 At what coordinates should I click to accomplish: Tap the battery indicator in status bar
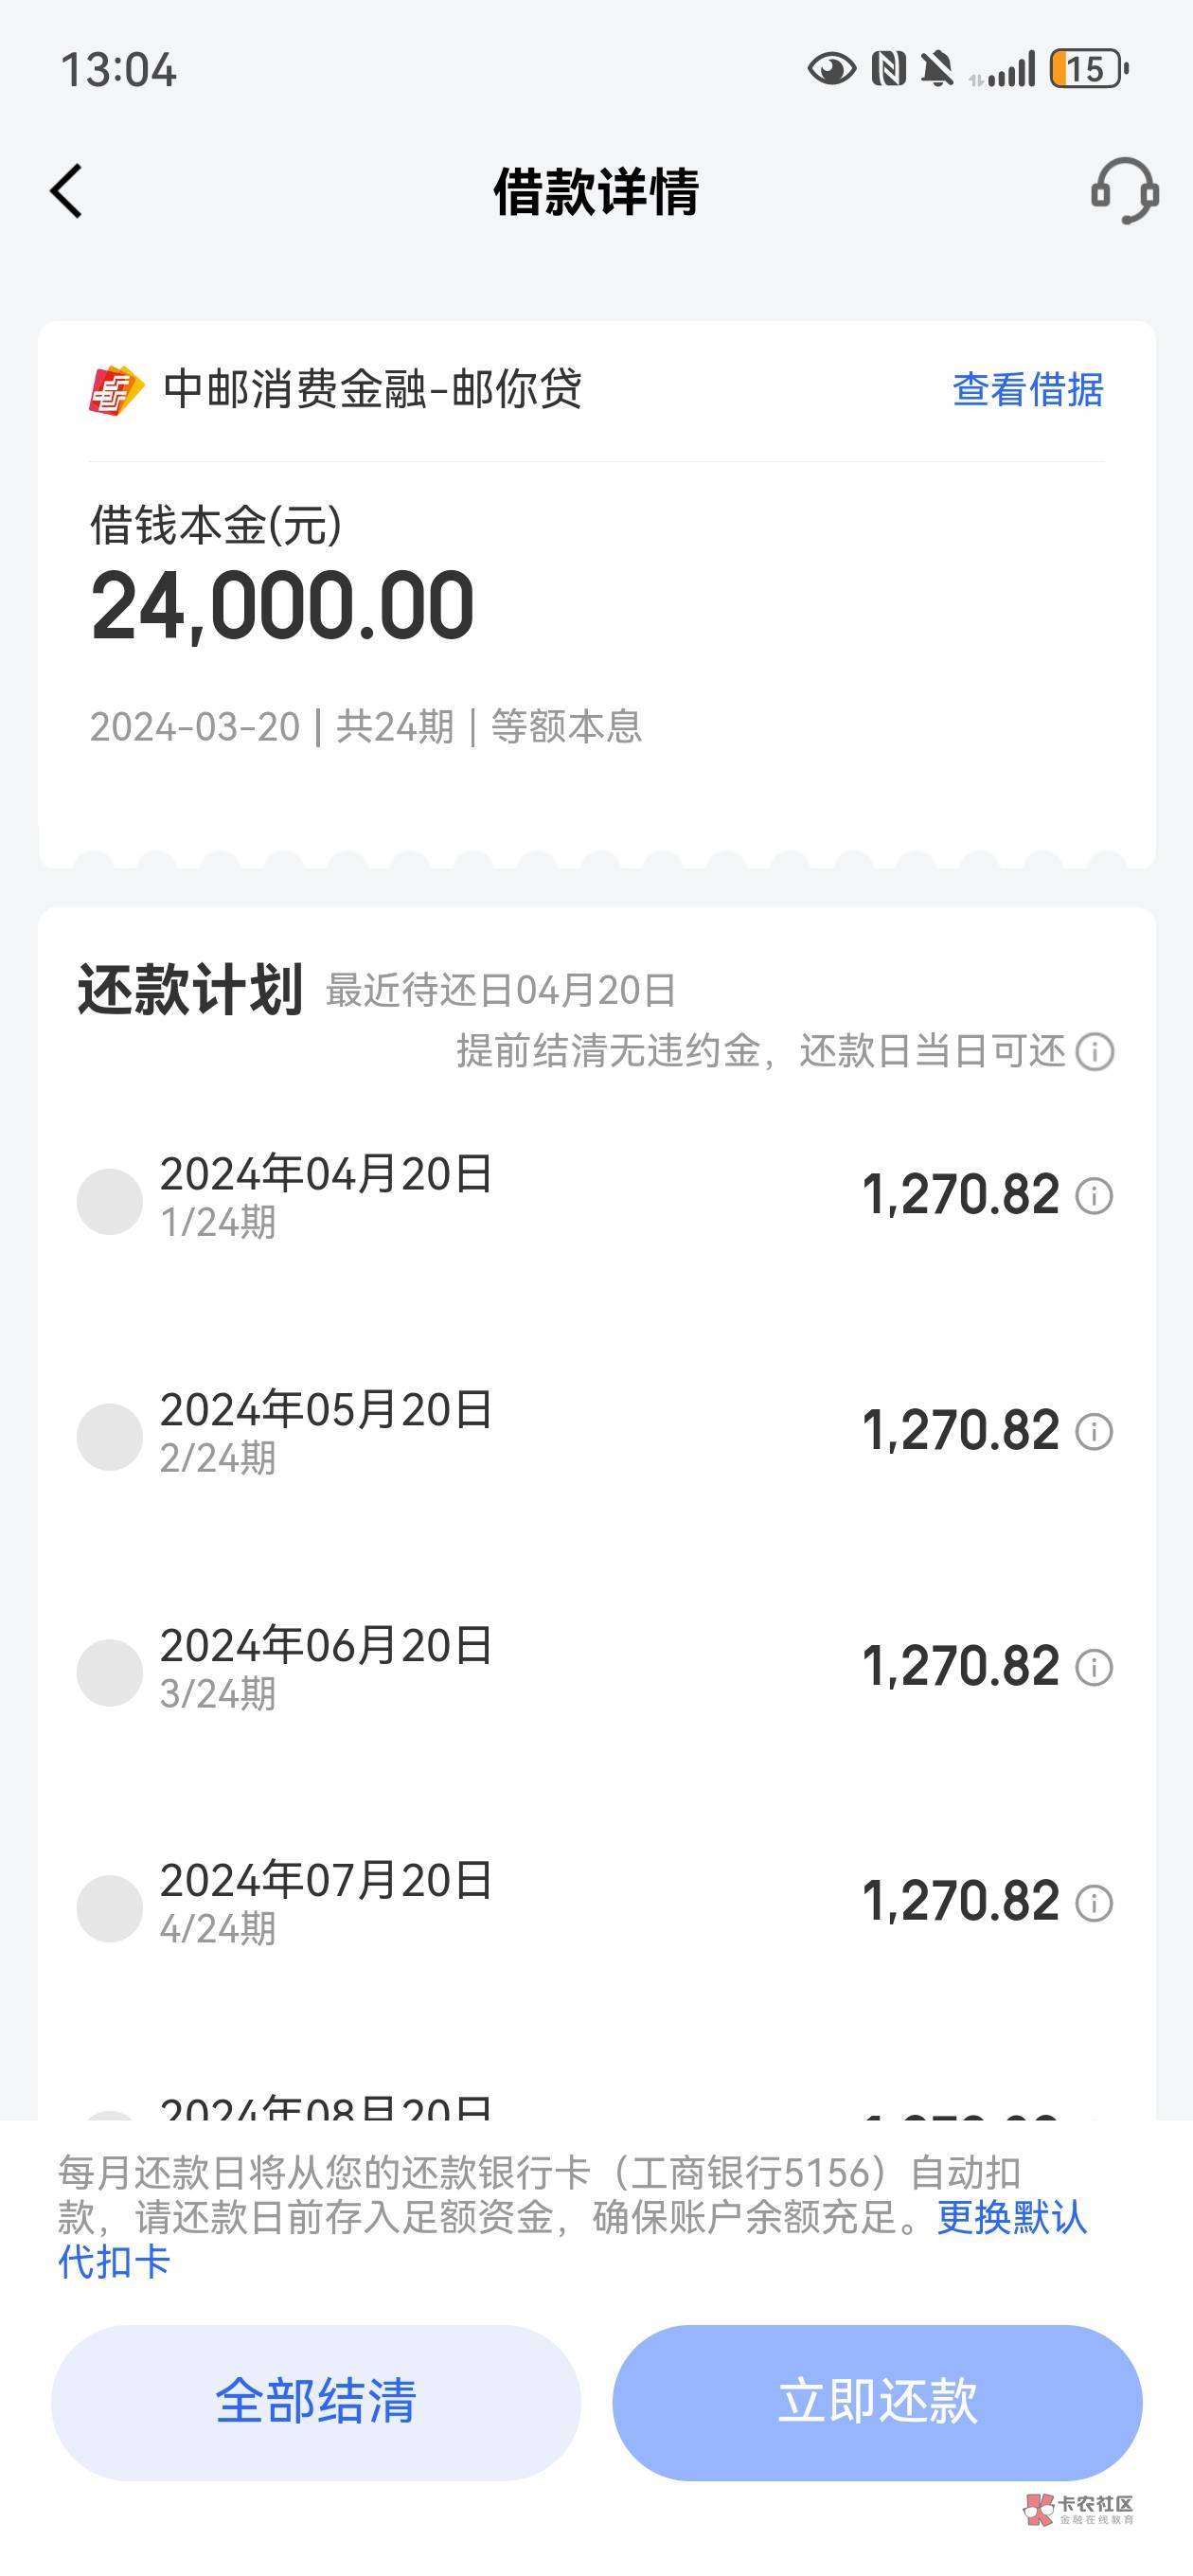click(1088, 69)
